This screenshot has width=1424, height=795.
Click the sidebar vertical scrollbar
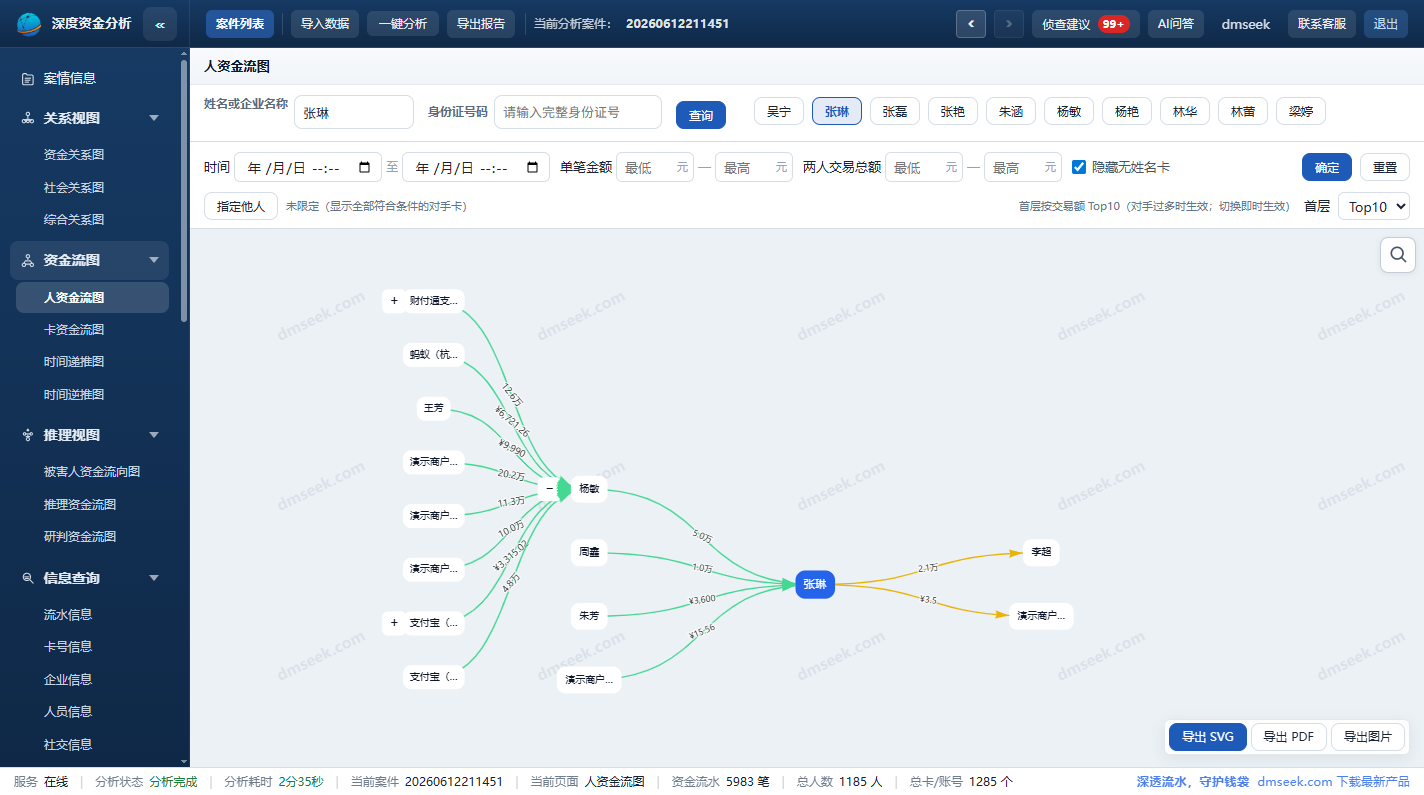click(x=183, y=190)
